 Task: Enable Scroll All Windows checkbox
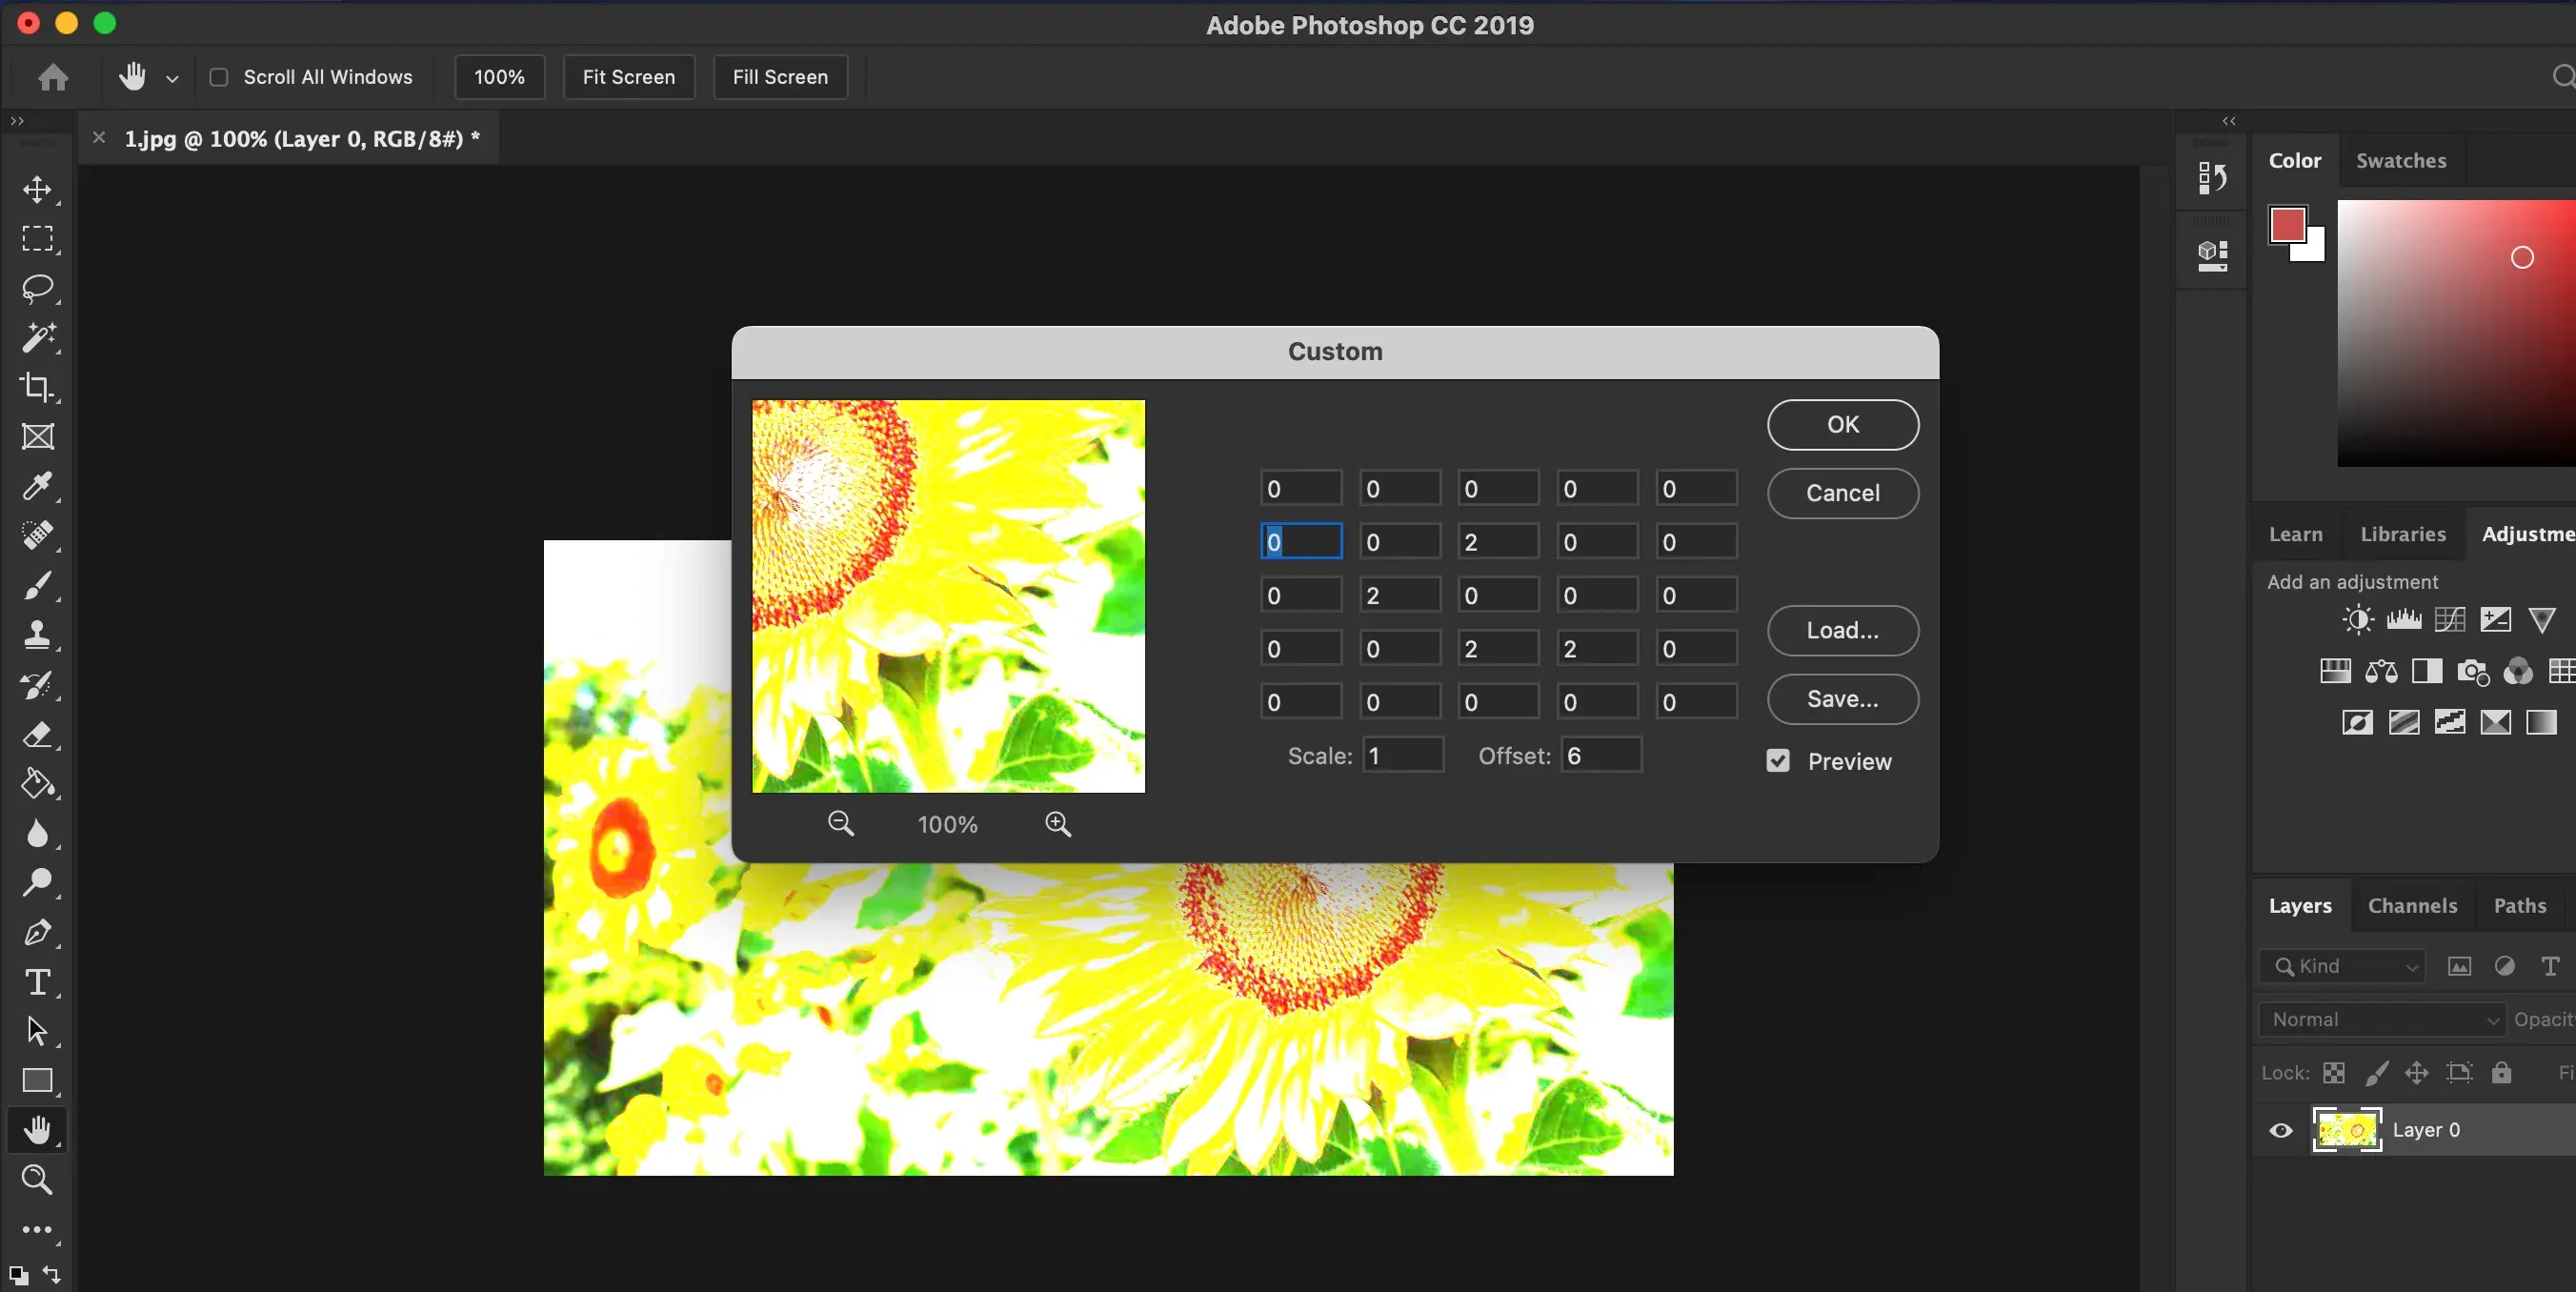[217, 77]
